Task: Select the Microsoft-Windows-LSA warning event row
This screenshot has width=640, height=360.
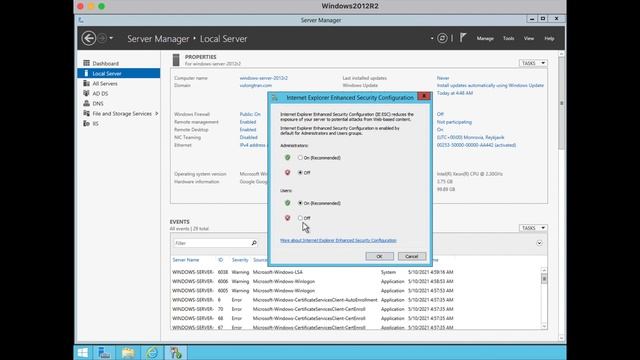Action: point(355,272)
